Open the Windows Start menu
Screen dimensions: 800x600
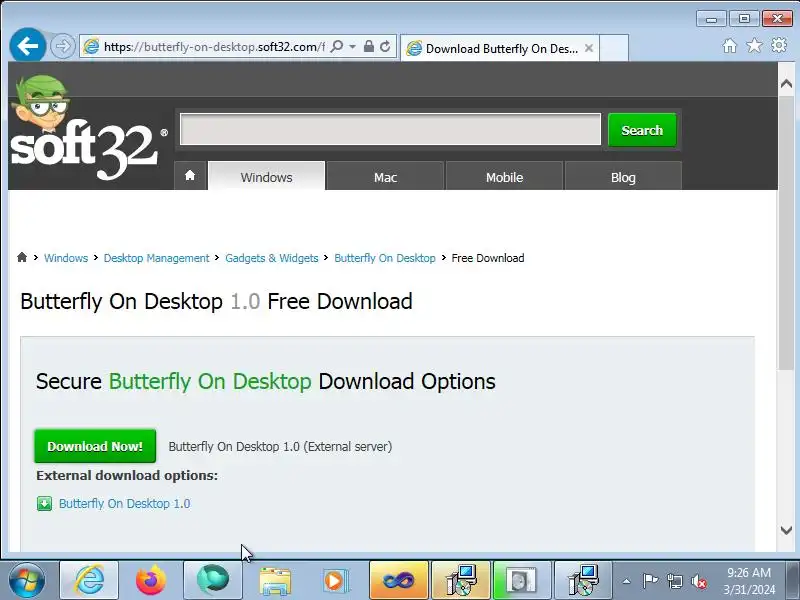(x=27, y=580)
